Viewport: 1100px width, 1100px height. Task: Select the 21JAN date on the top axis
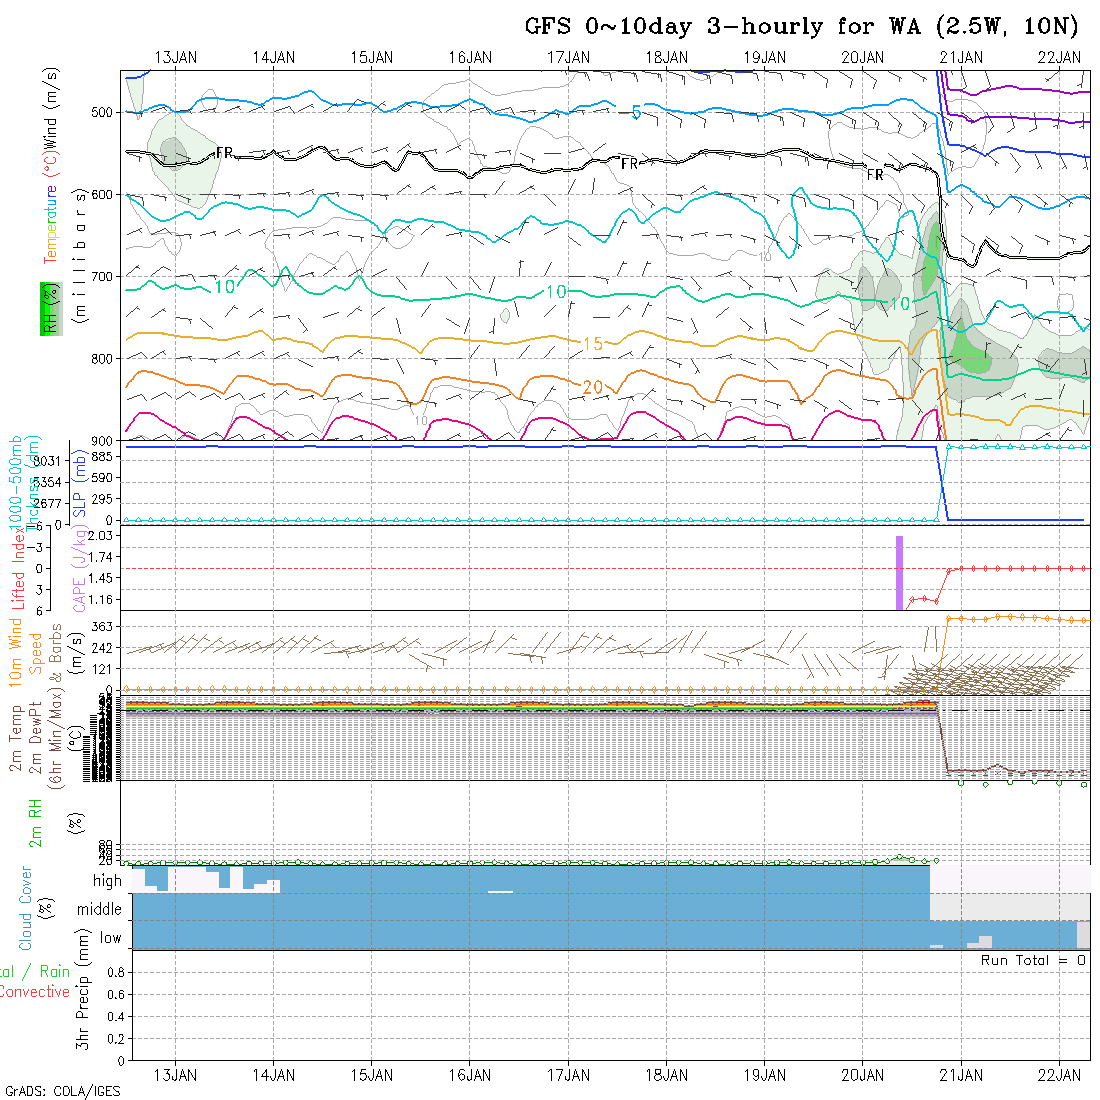coord(961,57)
